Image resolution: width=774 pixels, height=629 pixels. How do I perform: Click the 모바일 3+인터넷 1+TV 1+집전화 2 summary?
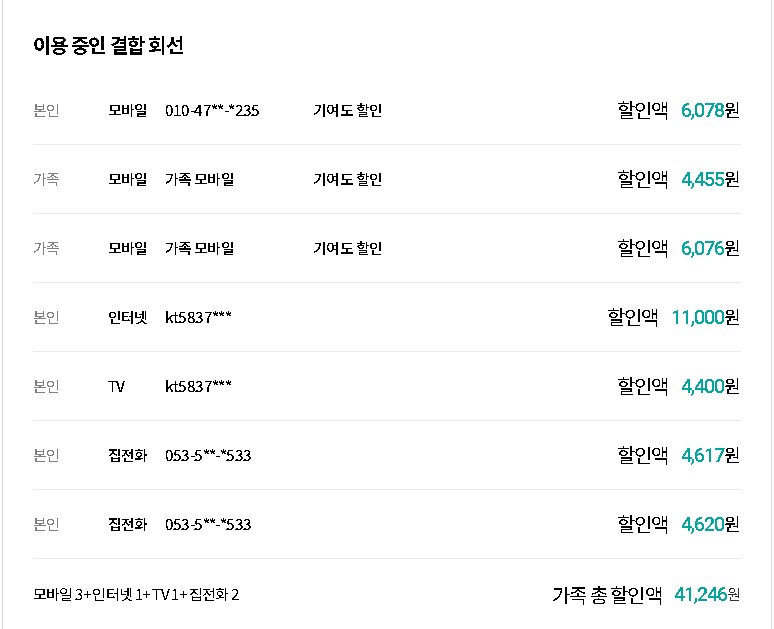(136, 596)
